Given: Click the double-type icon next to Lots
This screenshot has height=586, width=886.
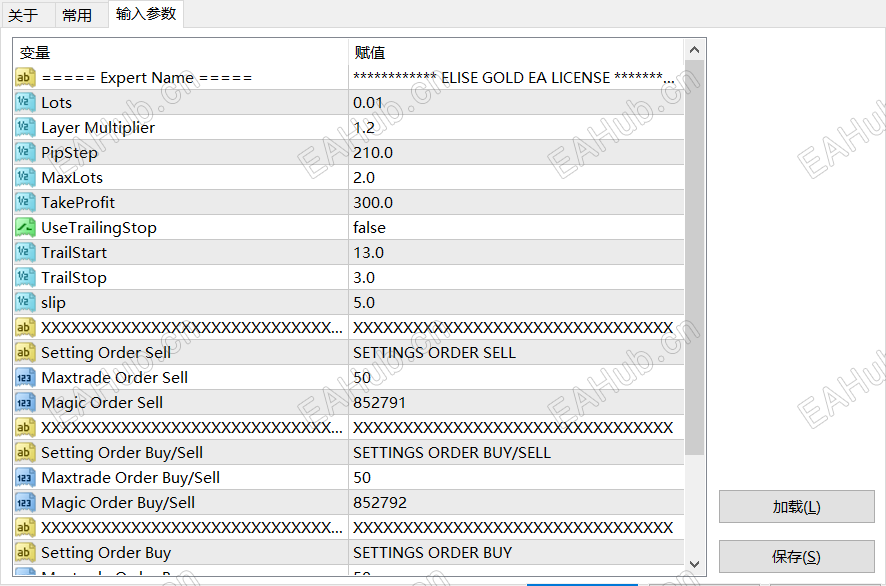Looking at the screenshot, I should (x=25, y=102).
